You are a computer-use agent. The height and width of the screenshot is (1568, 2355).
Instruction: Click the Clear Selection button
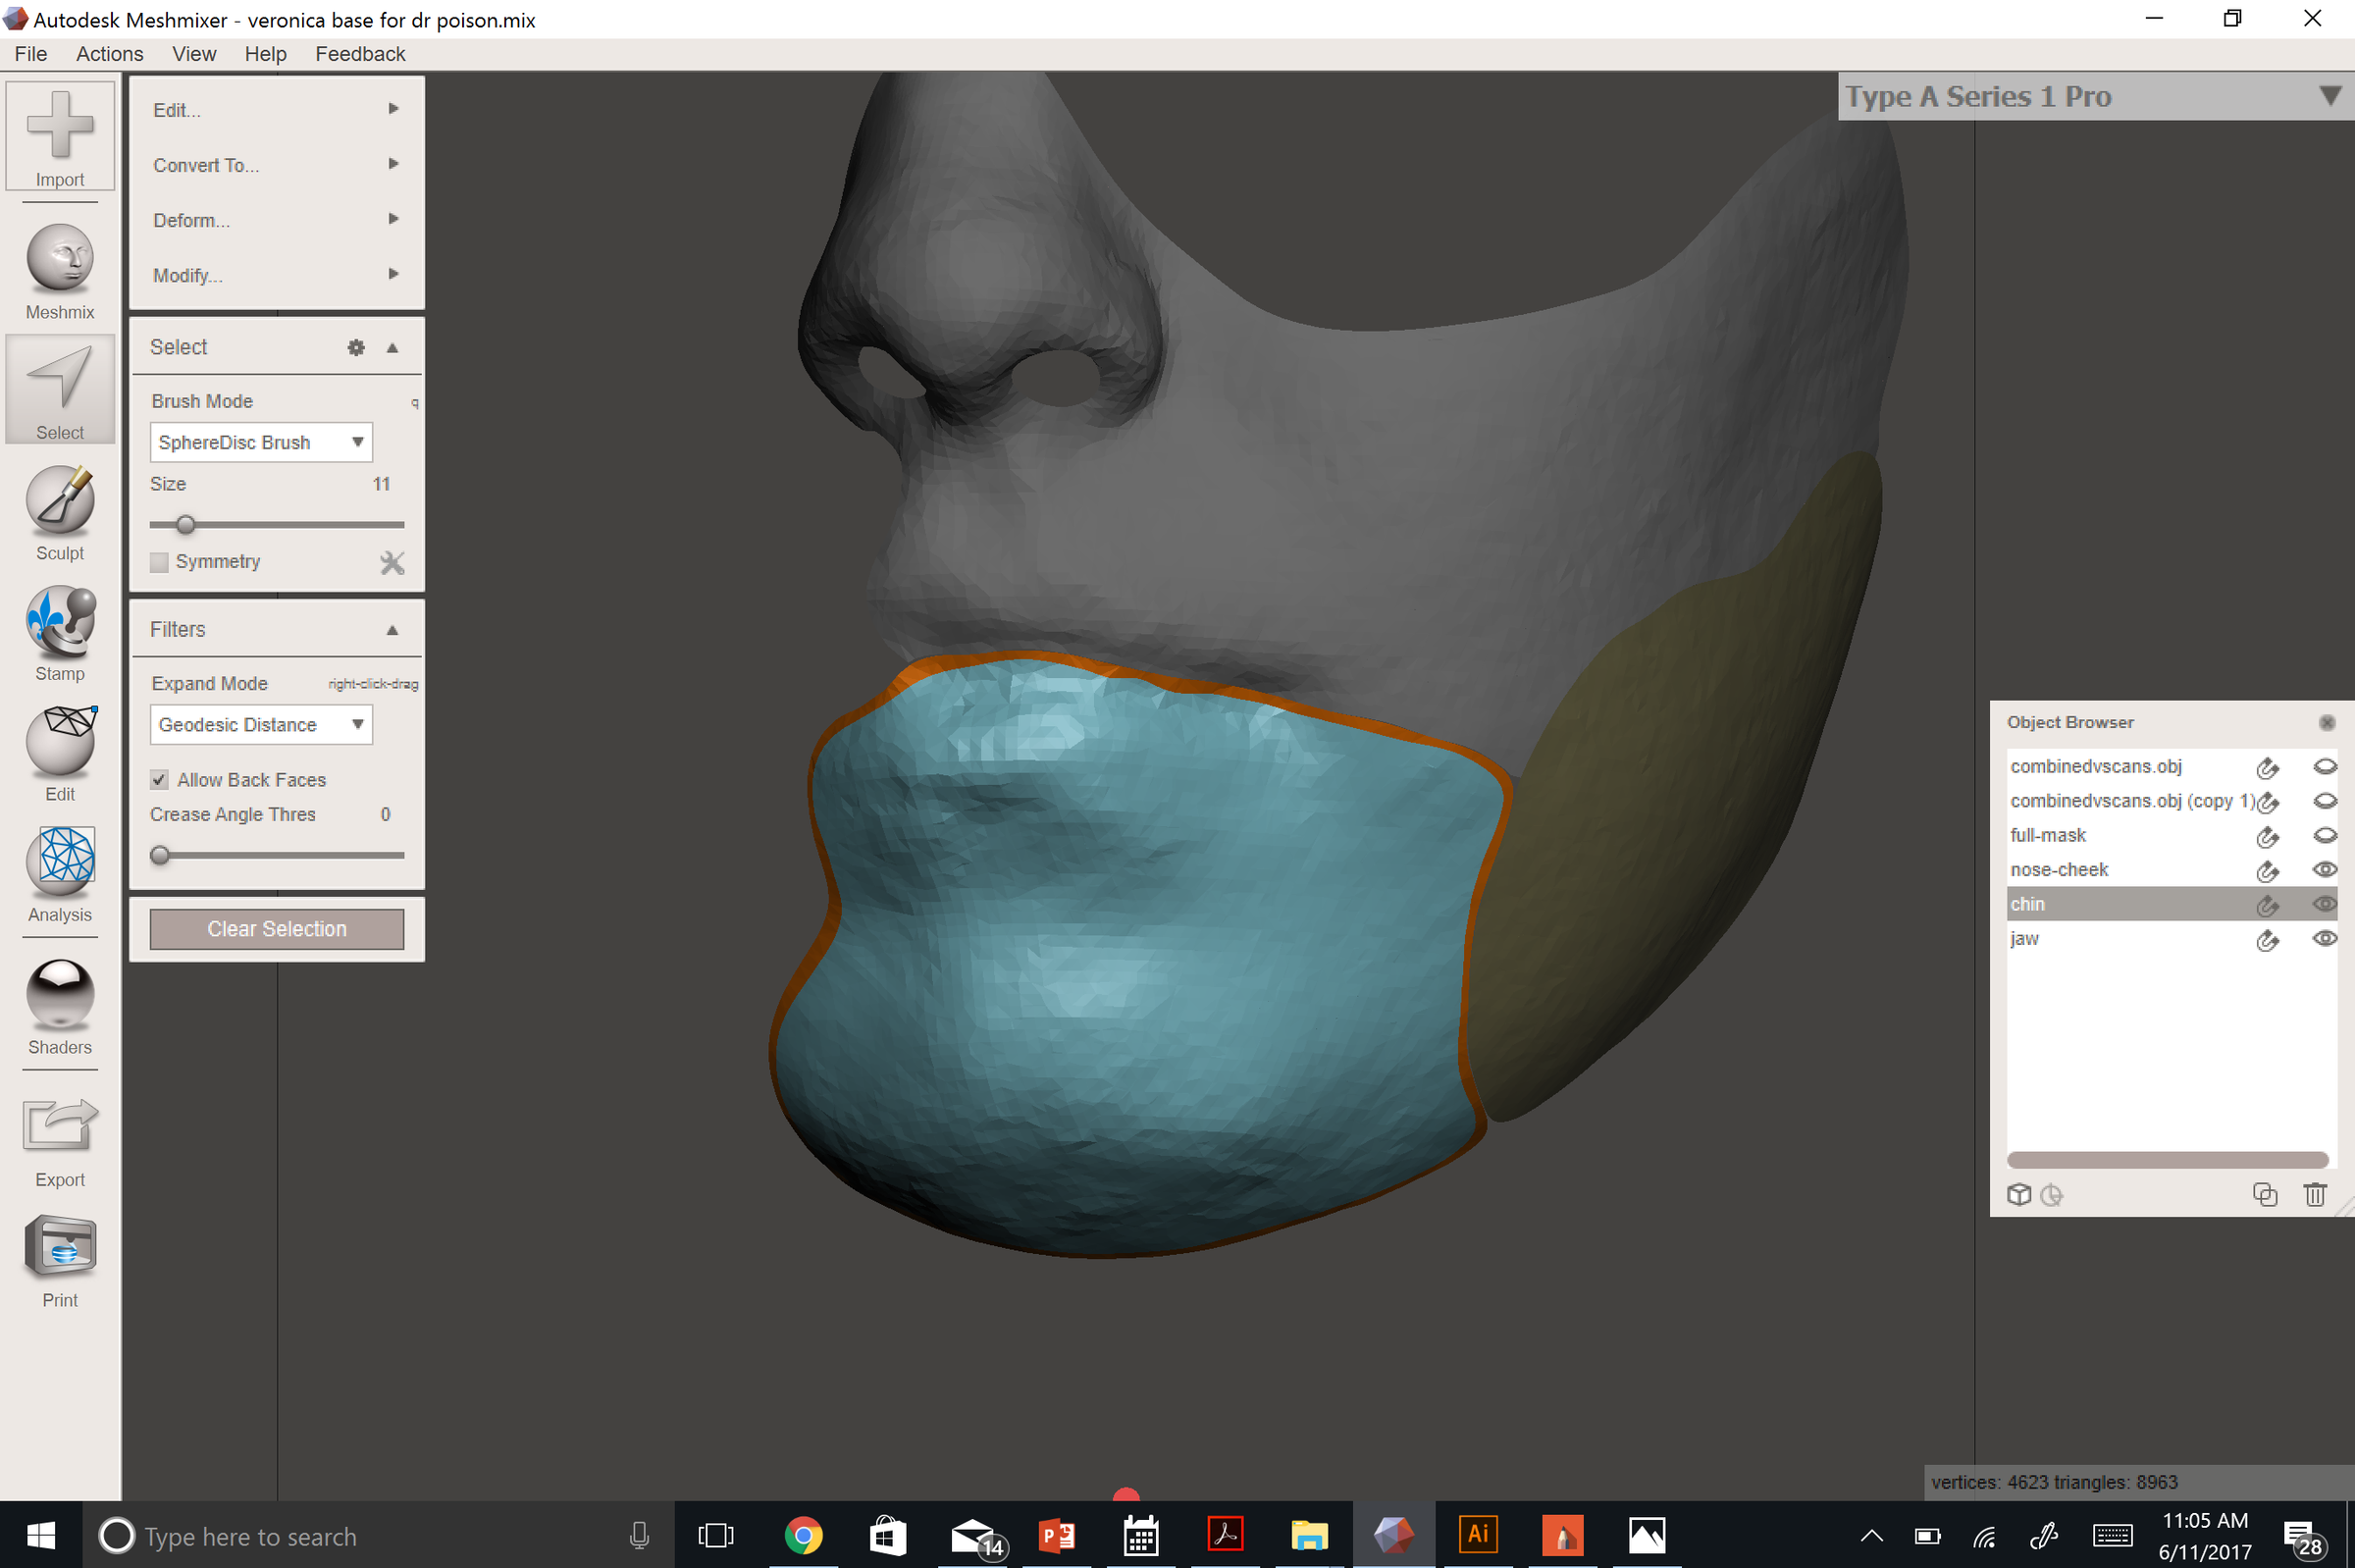276,928
